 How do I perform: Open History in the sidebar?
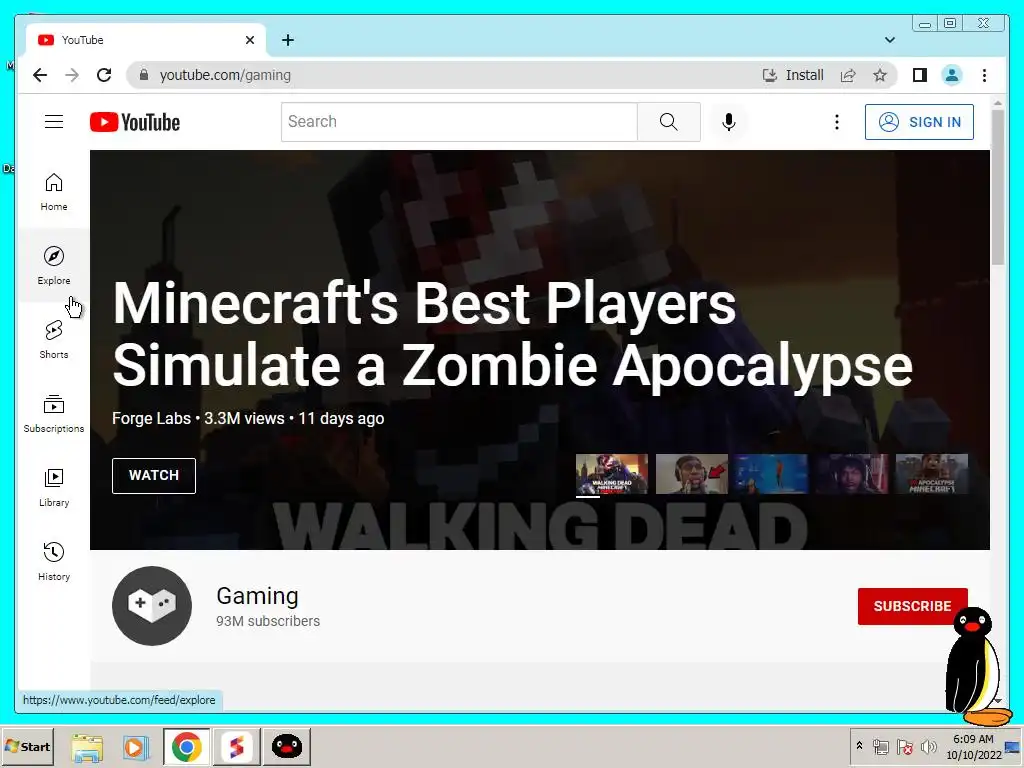tap(54, 561)
